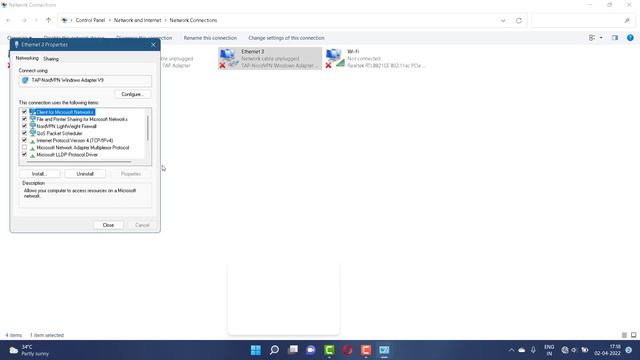Open the Help icon
Viewport: 640px width, 360px height.
tap(630, 38)
